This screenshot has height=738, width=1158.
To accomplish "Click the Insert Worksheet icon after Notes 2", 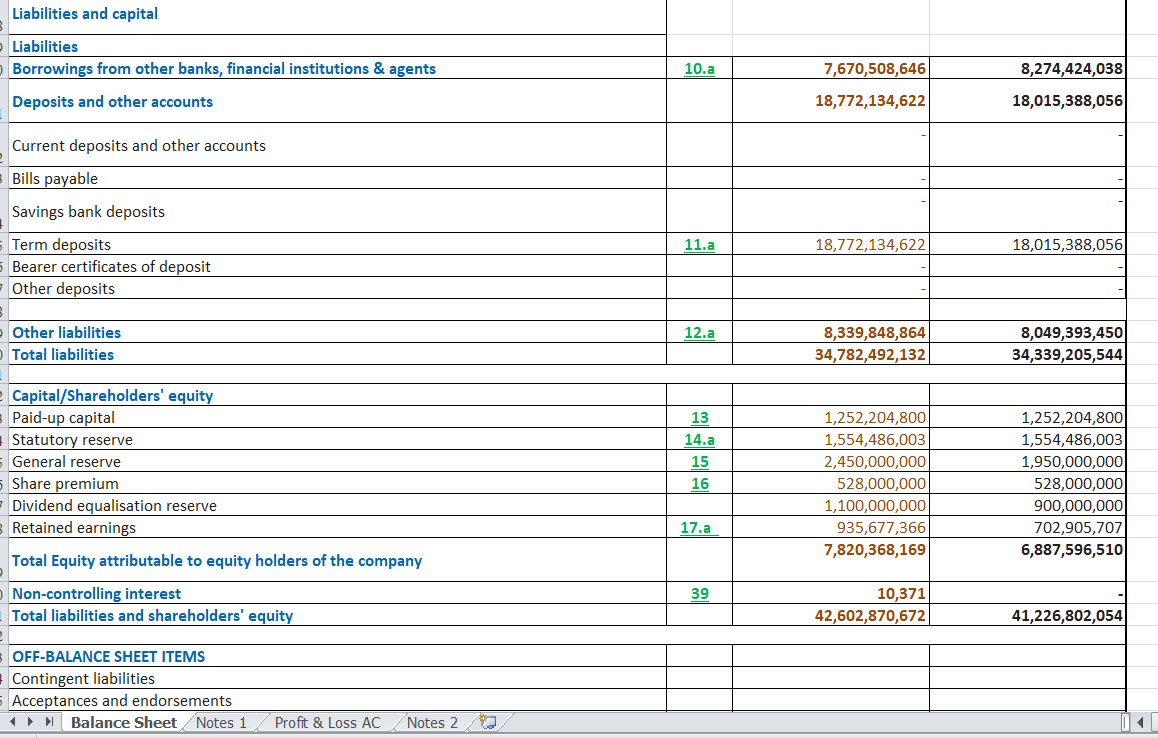I will [487, 722].
